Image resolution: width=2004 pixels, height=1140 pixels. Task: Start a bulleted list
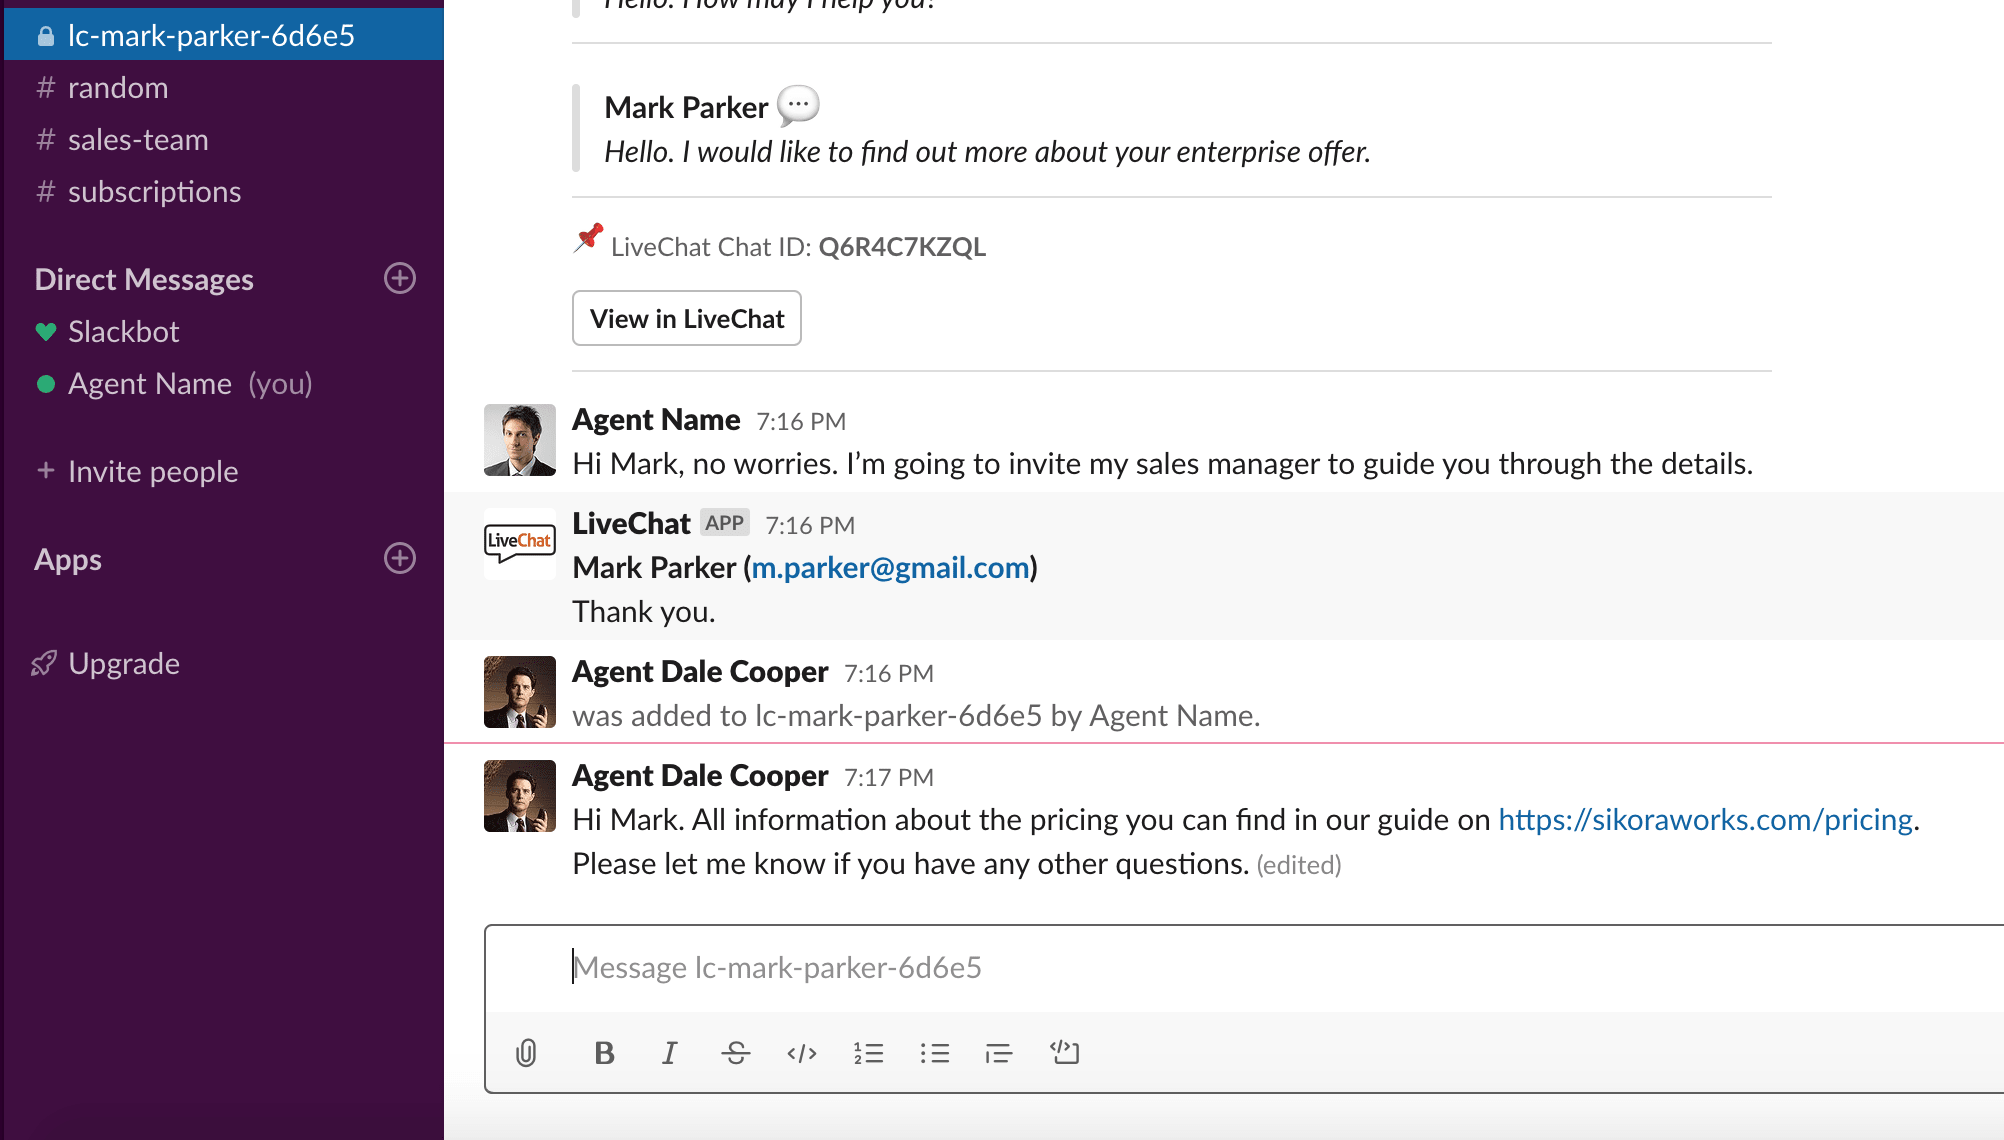coord(934,1053)
